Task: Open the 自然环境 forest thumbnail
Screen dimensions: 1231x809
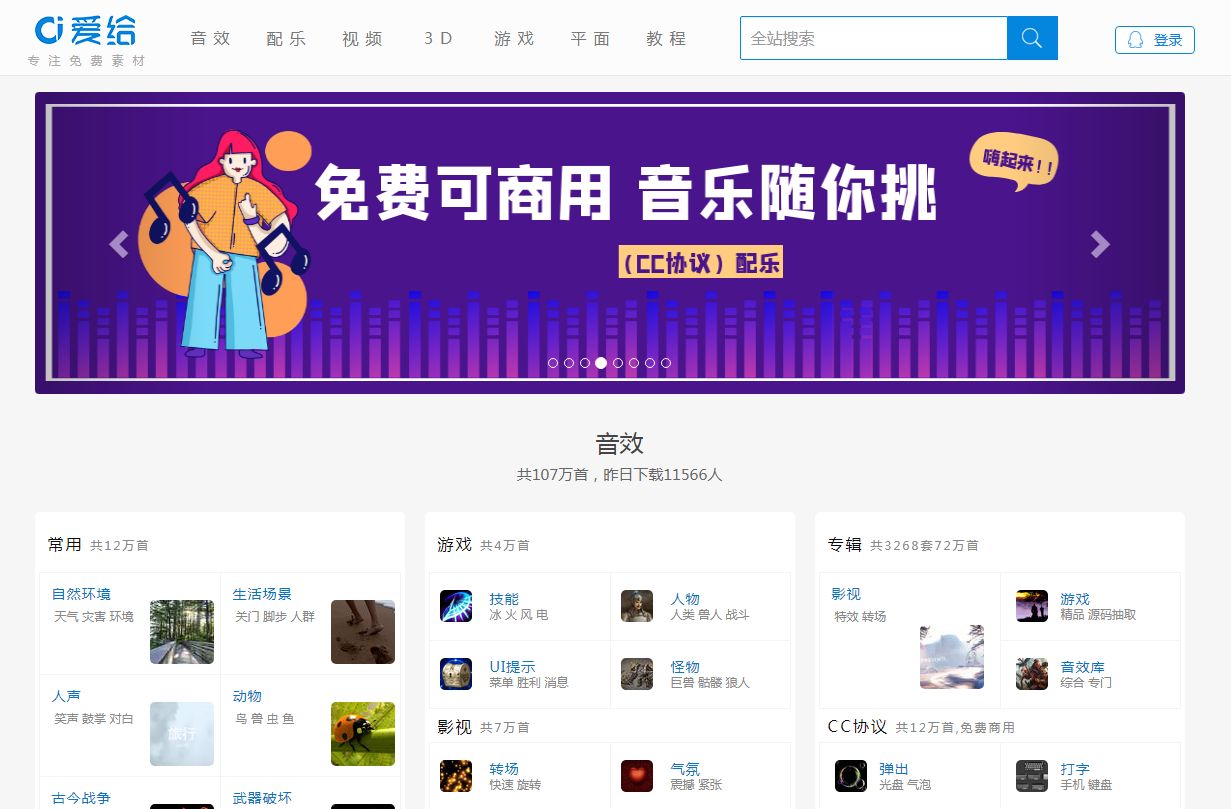Action: tap(182, 632)
